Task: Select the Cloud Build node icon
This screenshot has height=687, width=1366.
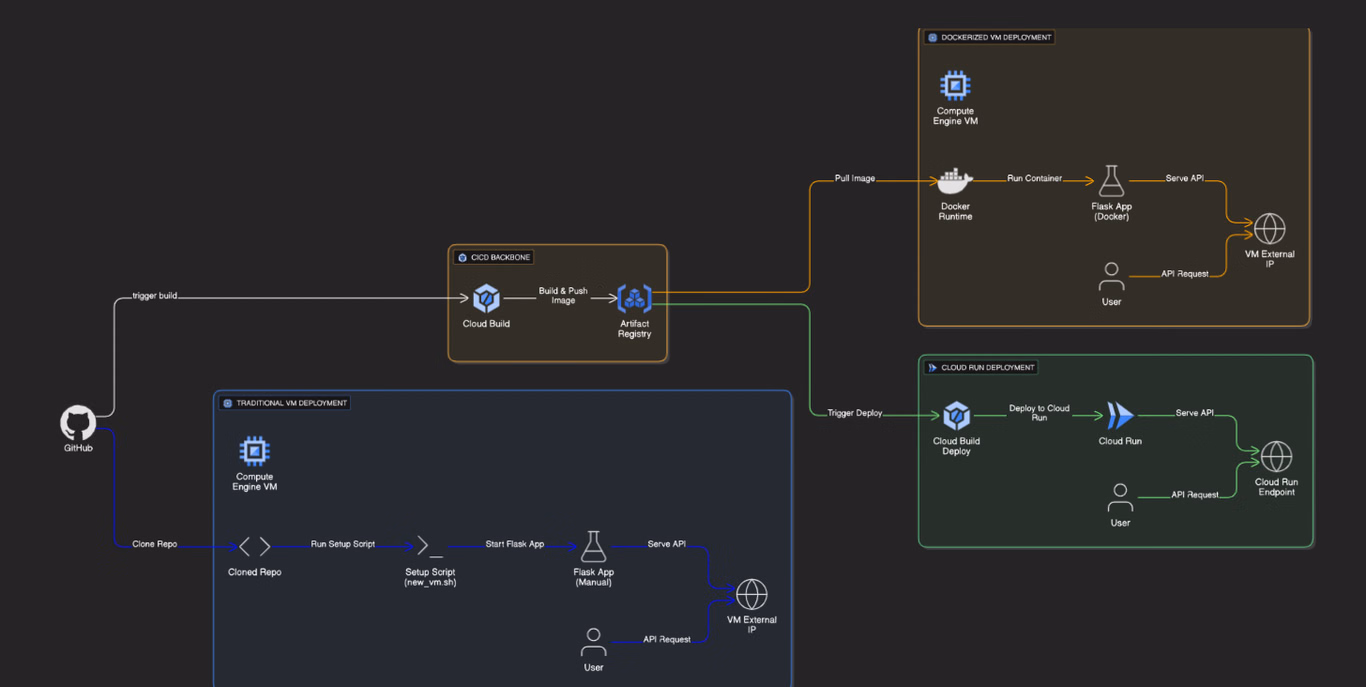Action: tap(486, 298)
